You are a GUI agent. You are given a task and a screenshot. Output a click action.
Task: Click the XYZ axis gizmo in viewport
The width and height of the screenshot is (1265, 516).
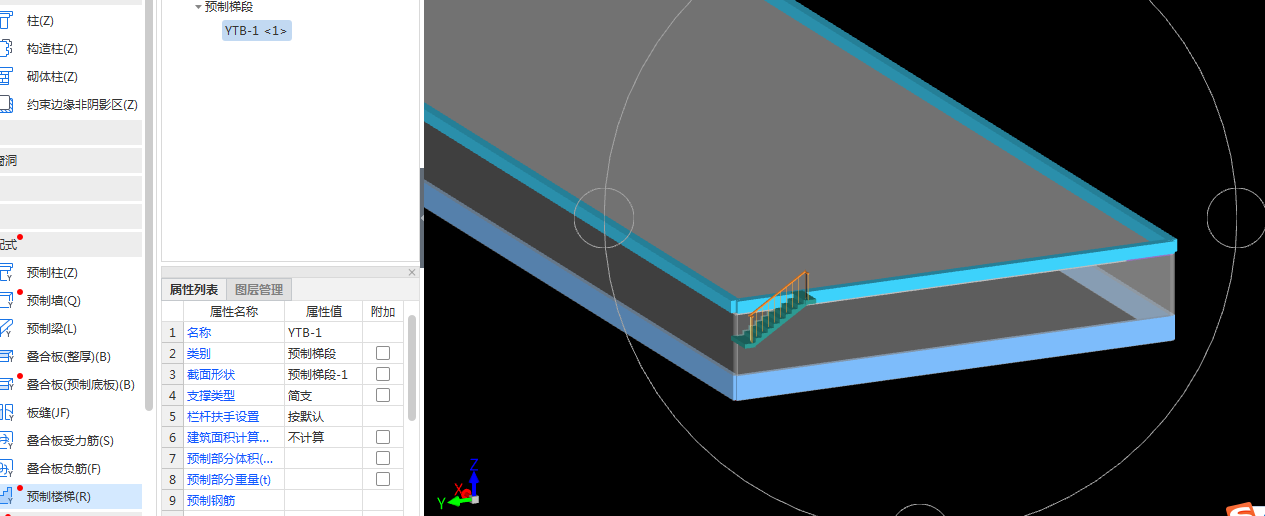[461, 485]
